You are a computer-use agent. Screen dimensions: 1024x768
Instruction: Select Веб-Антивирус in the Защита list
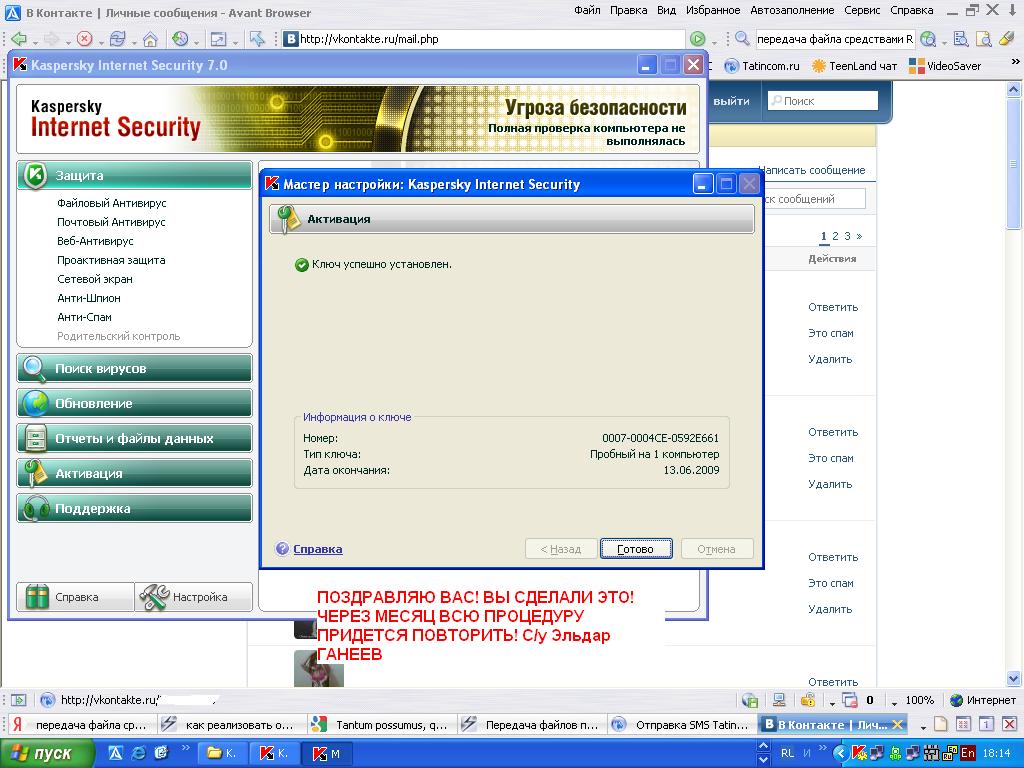95,241
